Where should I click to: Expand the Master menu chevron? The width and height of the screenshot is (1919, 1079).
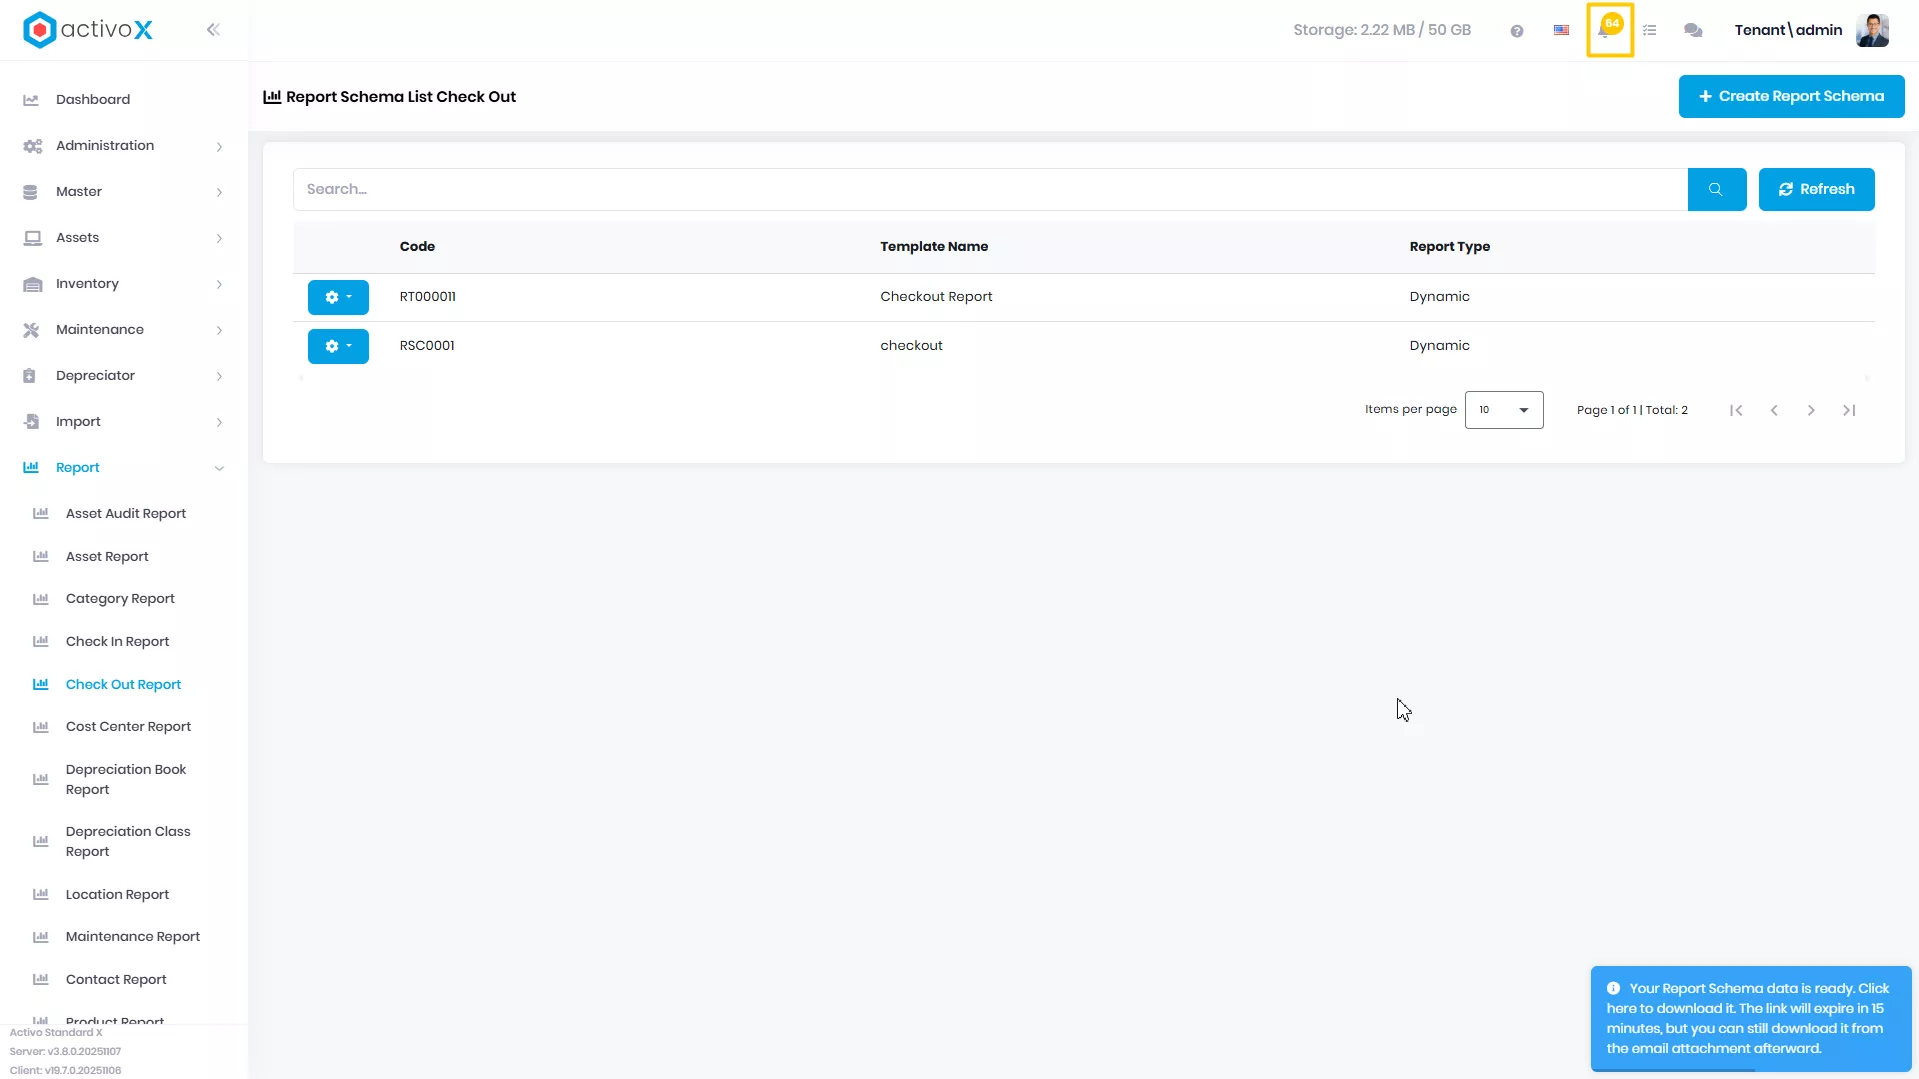point(219,193)
